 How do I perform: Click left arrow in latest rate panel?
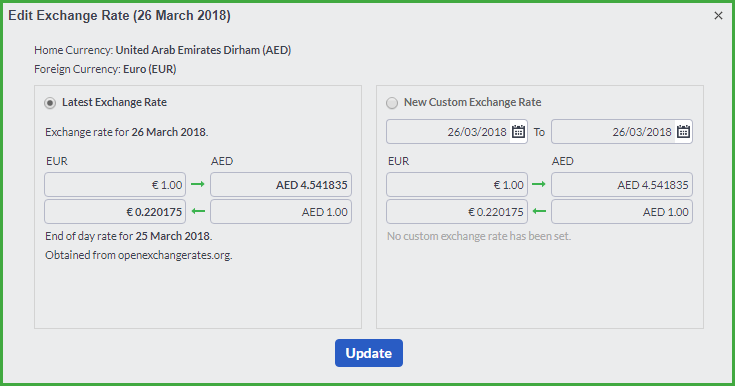[x=198, y=212]
